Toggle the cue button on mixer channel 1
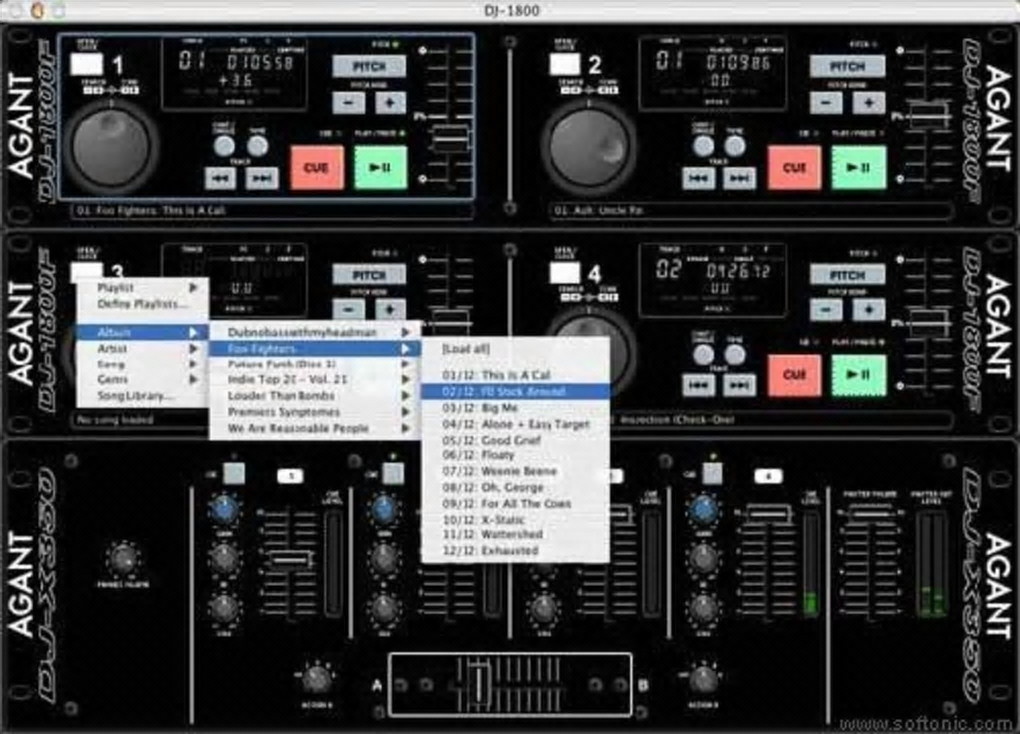1020x734 pixels. pos(234,474)
